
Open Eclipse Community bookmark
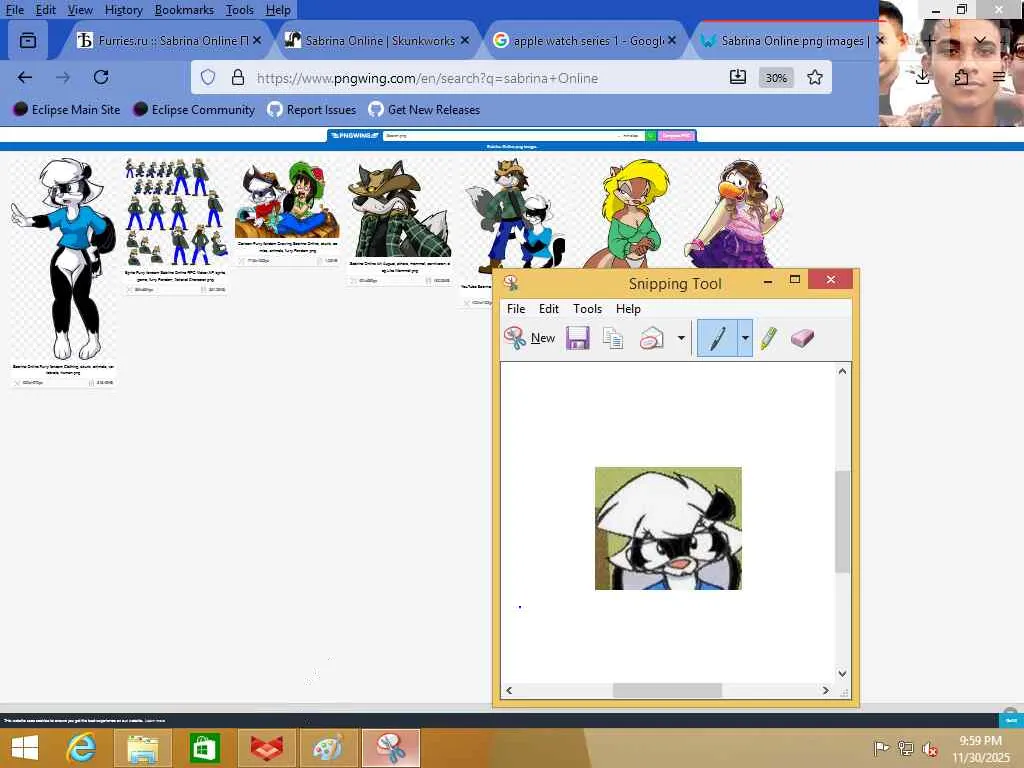194,110
